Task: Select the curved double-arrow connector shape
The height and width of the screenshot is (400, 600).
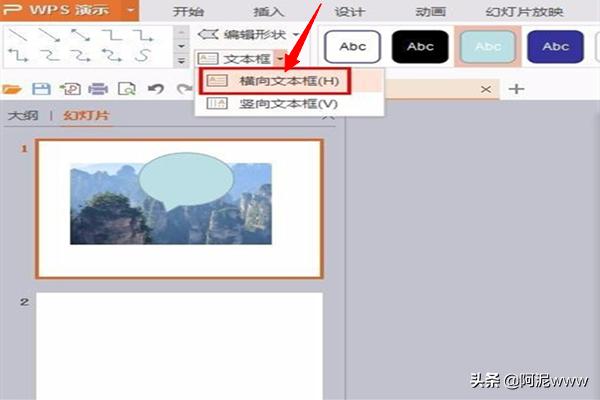Action: [x=111, y=56]
